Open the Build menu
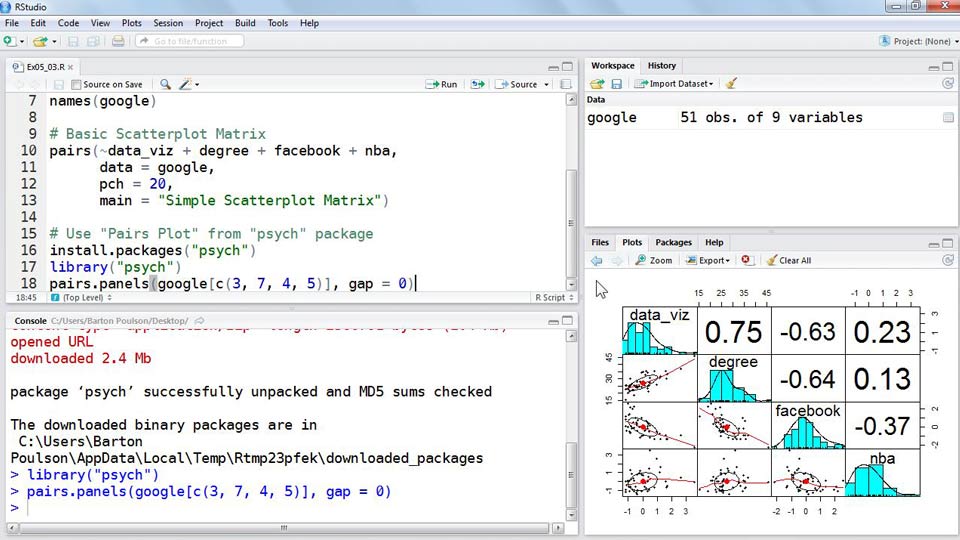Image resolution: width=960 pixels, height=540 pixels. tap(245, 23)
